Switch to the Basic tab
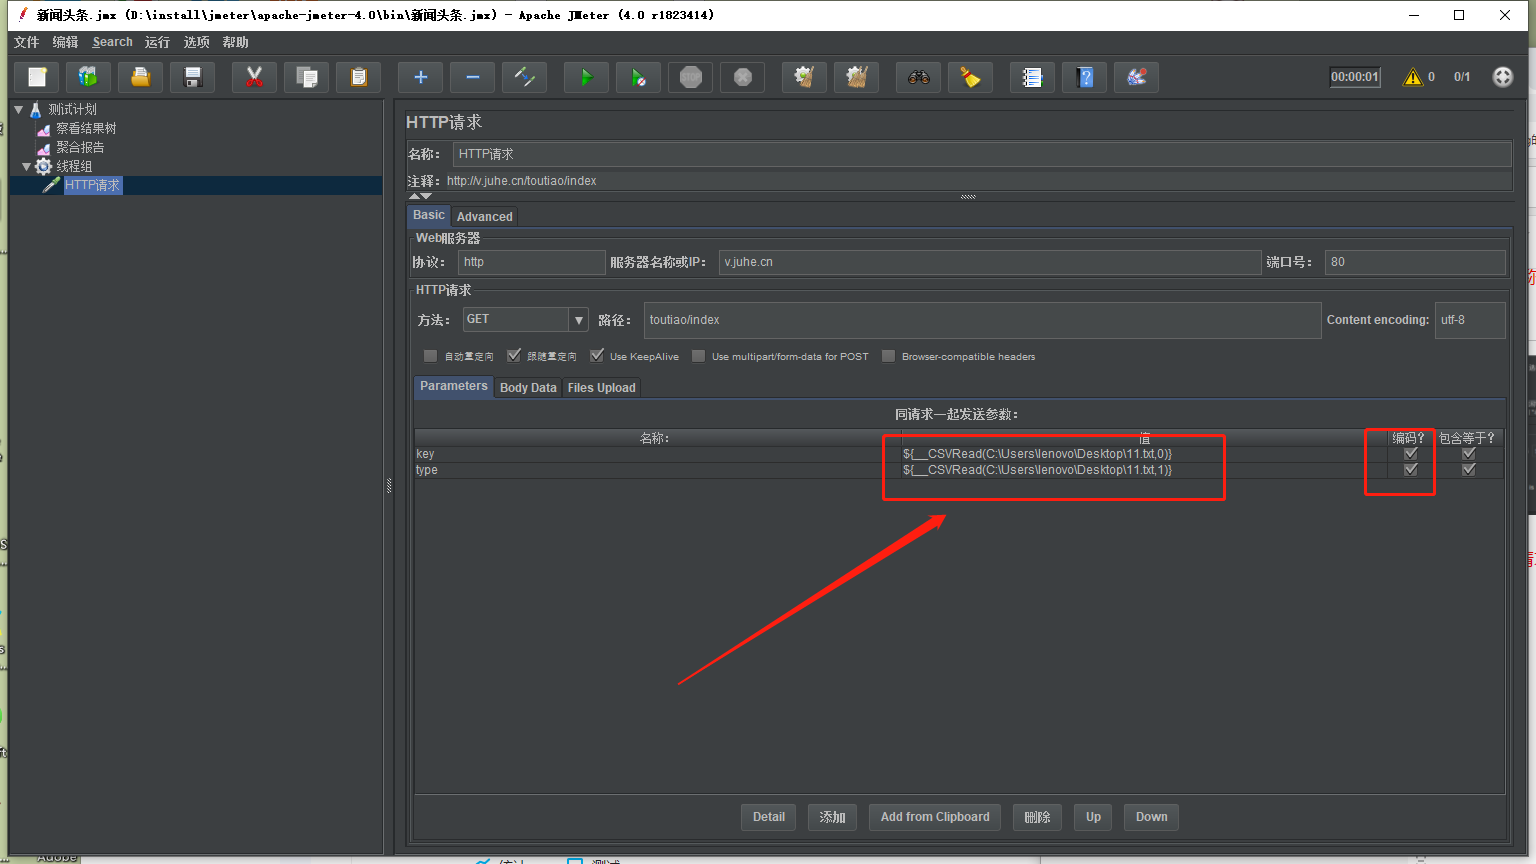 (x=429, y=215)
